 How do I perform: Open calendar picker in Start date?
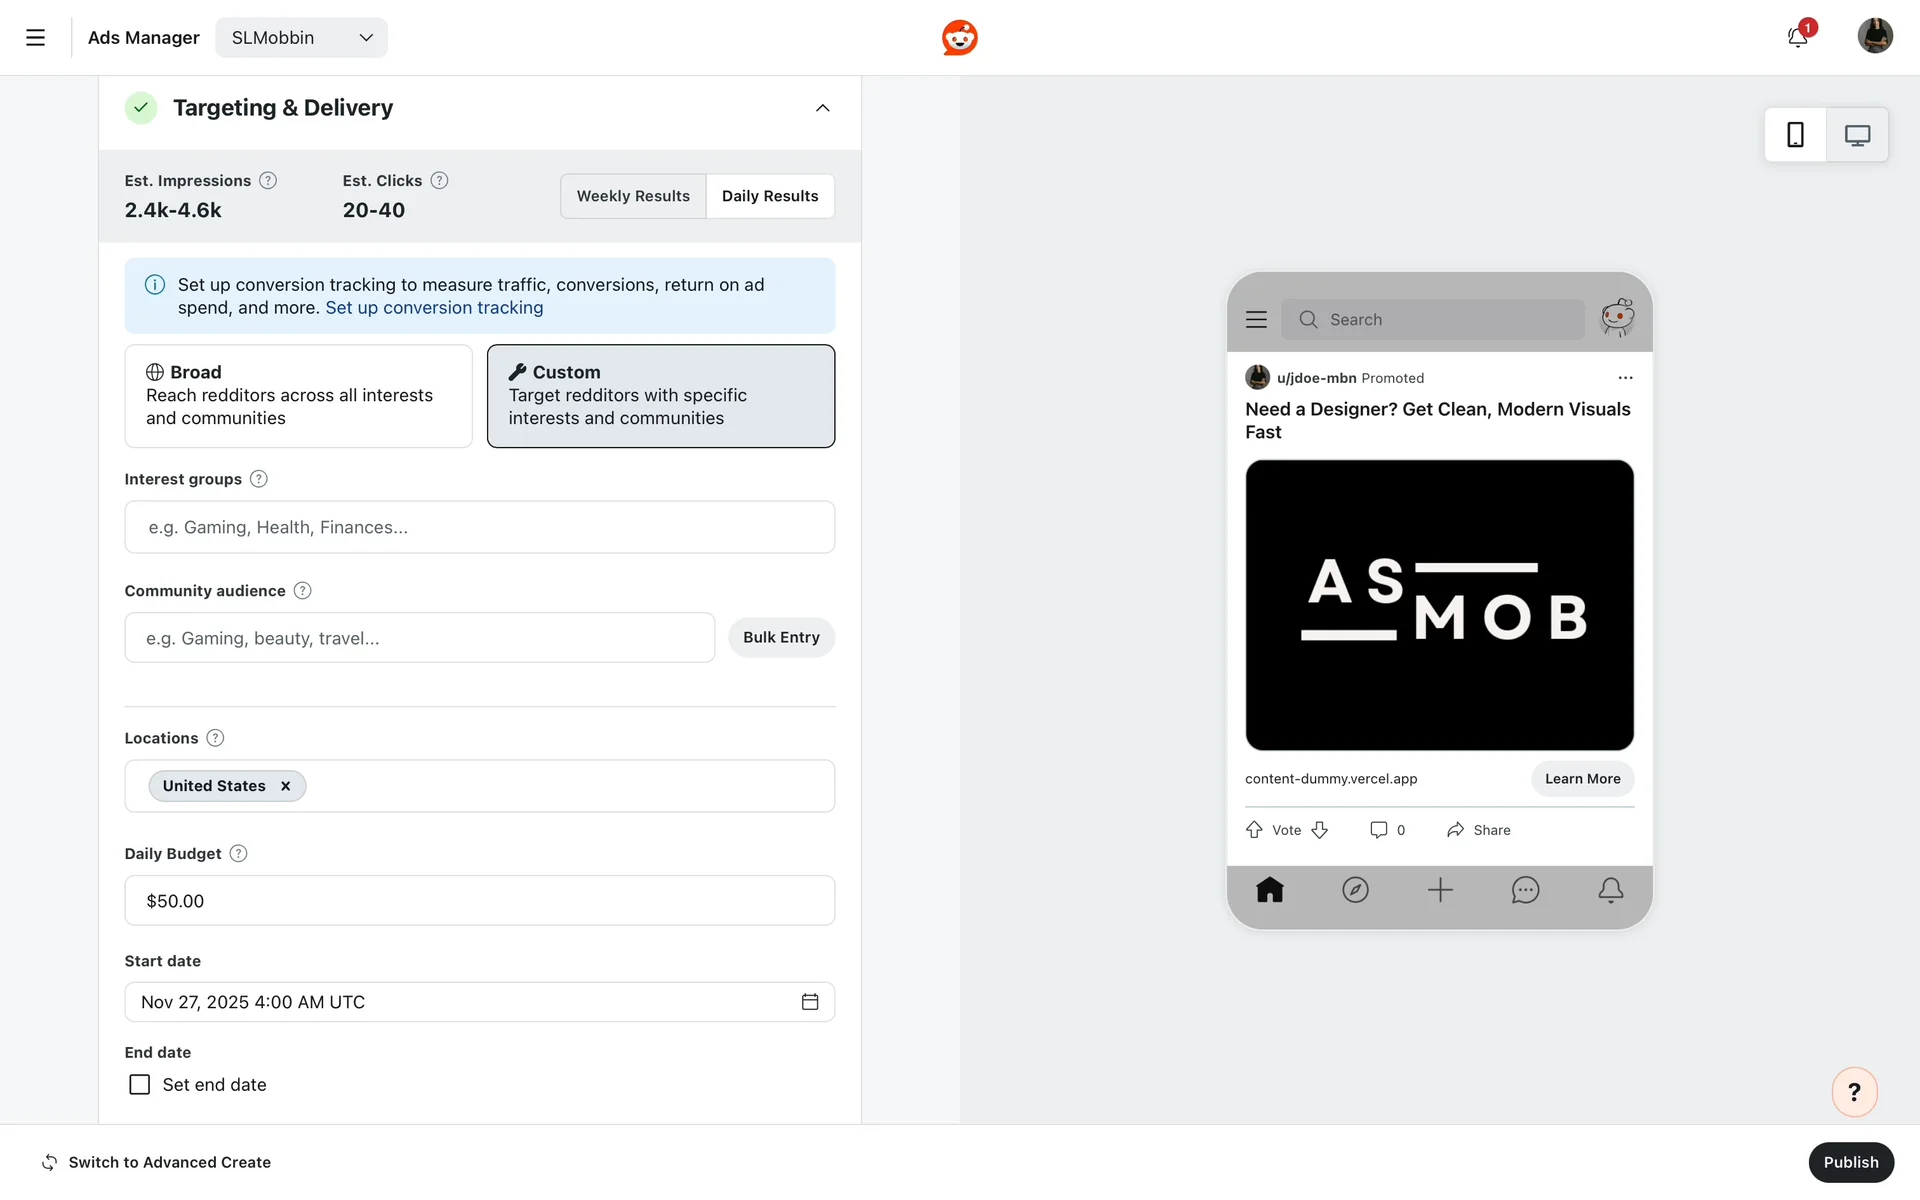tap(810, 1002)
